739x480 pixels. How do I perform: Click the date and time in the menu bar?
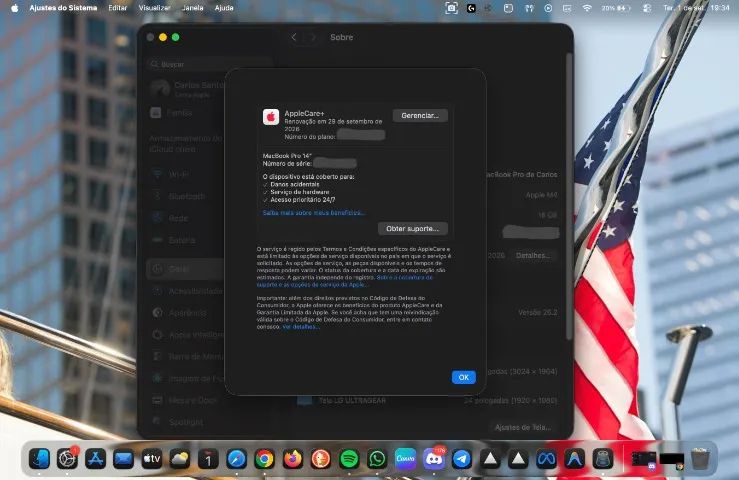point(696,8)
